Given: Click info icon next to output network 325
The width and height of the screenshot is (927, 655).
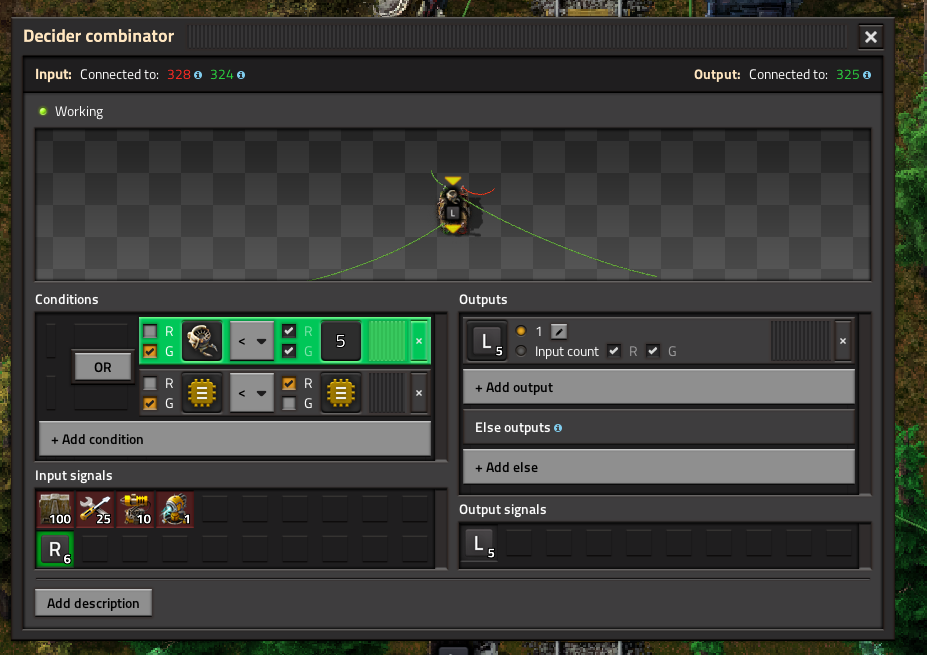Looking at the screenshot, I should pos(867,75).
